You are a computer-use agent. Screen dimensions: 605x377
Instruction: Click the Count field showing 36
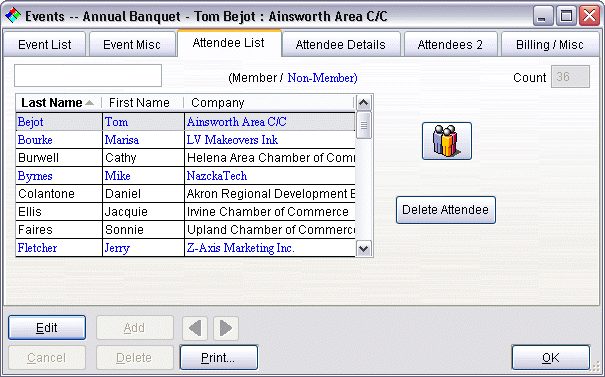570,77
